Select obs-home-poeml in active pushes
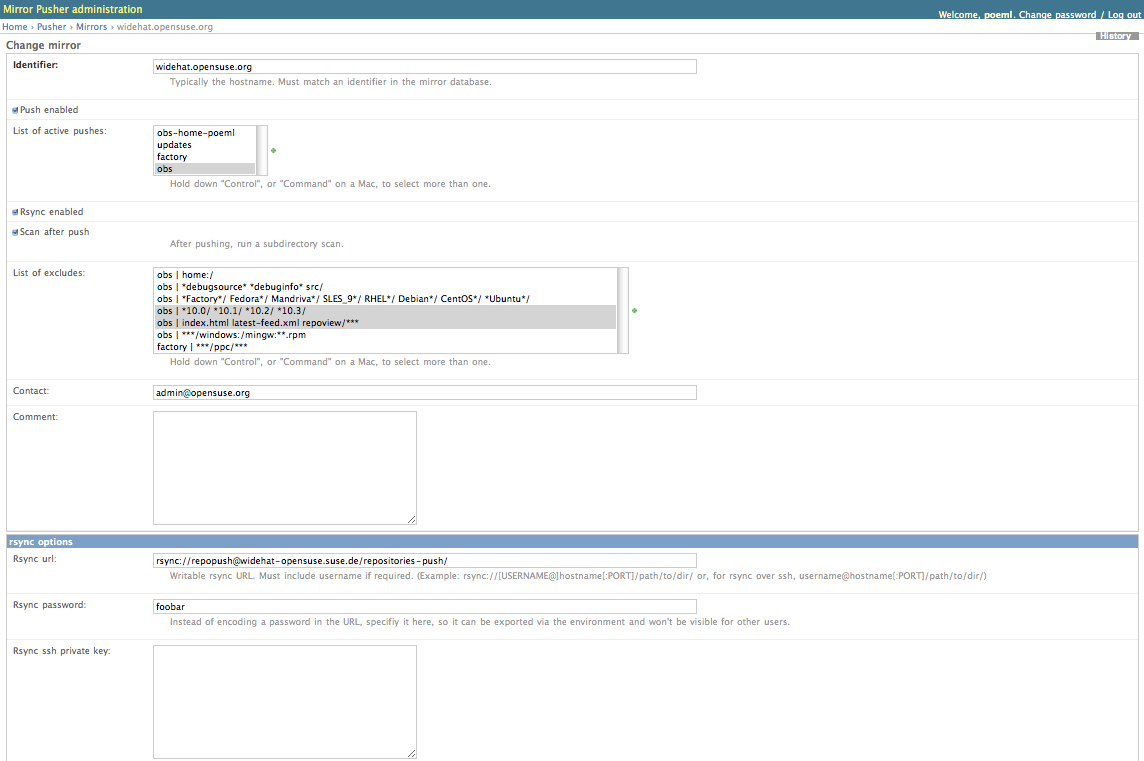The height and width of the screenshot is (761, 1144). click(x=205, y=133)
